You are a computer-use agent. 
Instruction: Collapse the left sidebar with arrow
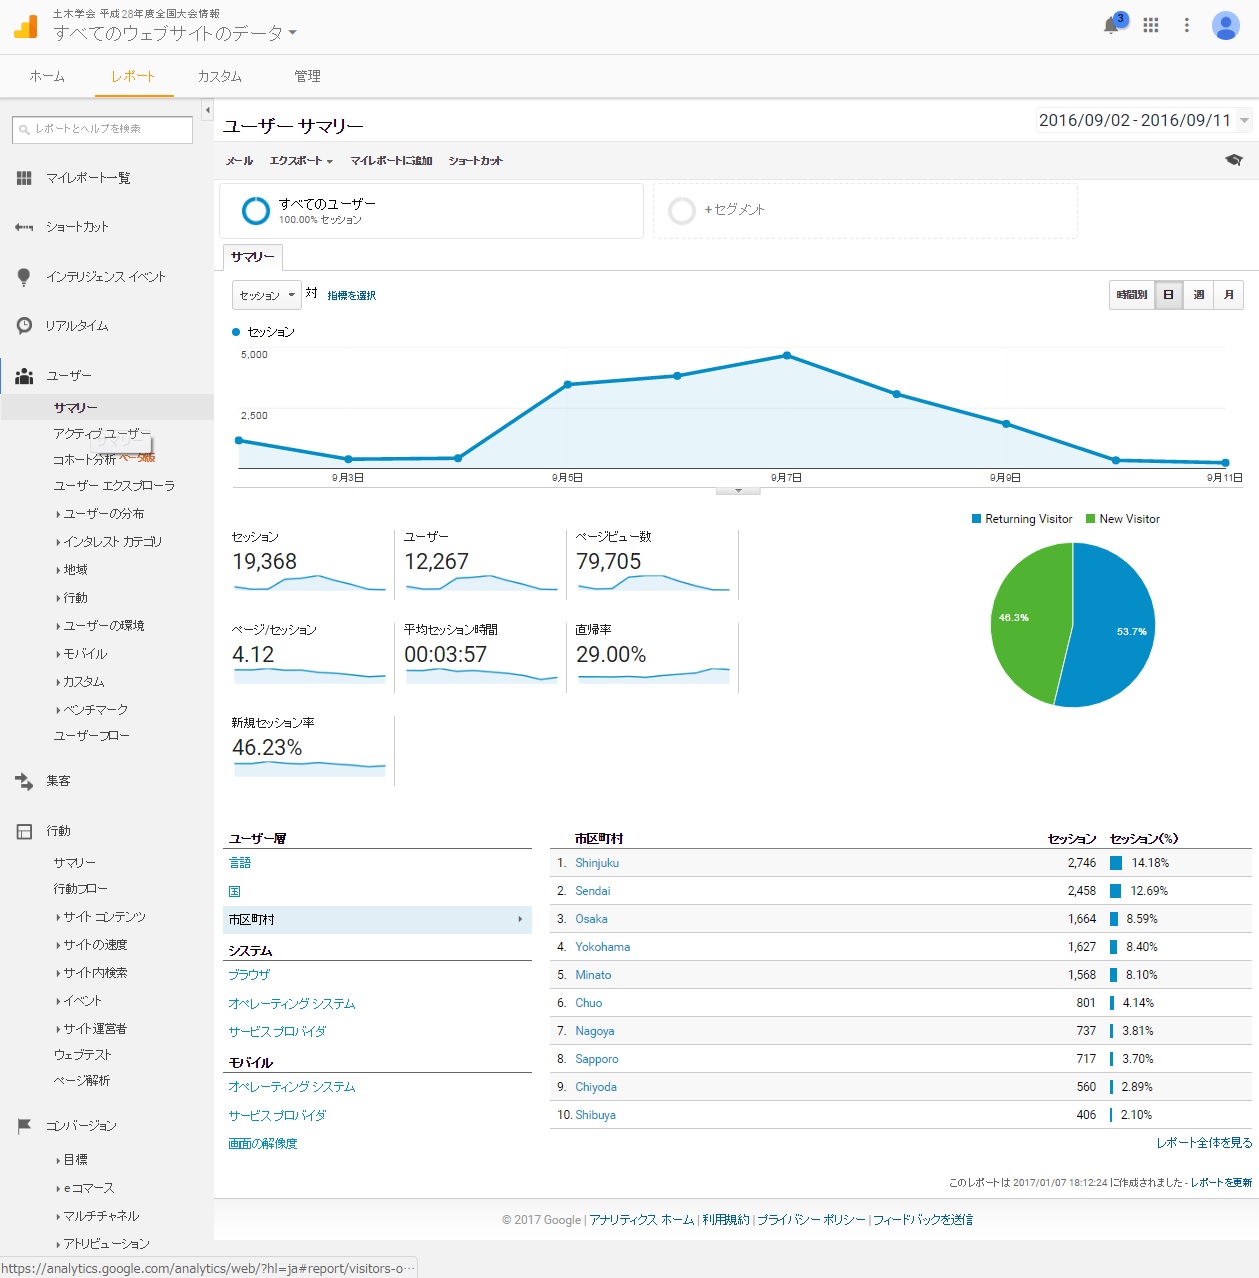pos(208,110)
